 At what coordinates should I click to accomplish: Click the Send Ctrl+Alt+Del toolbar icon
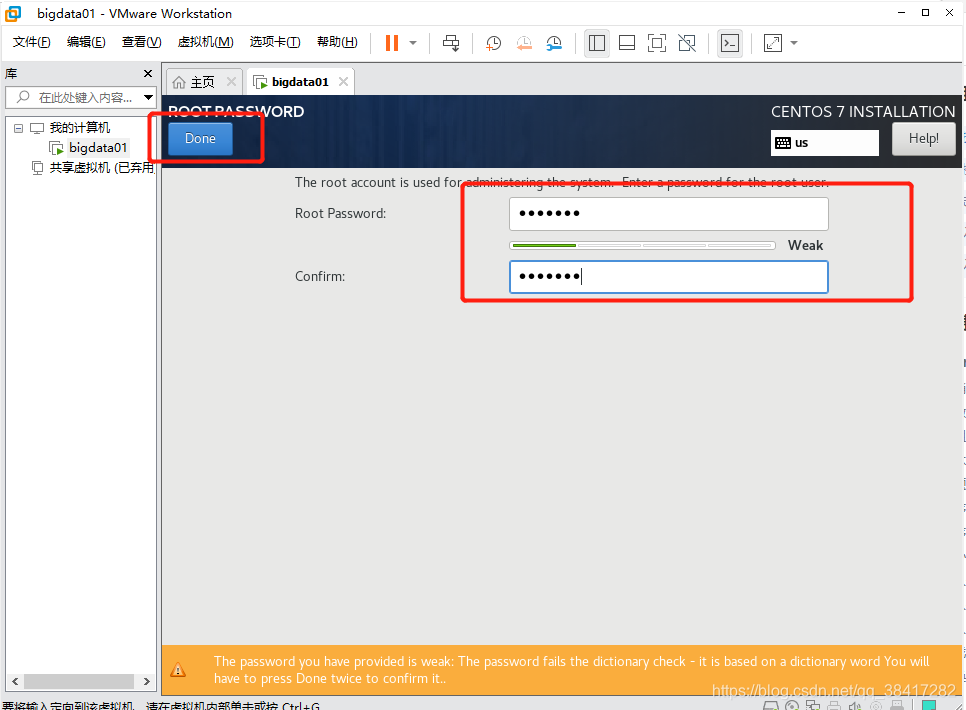451,43
